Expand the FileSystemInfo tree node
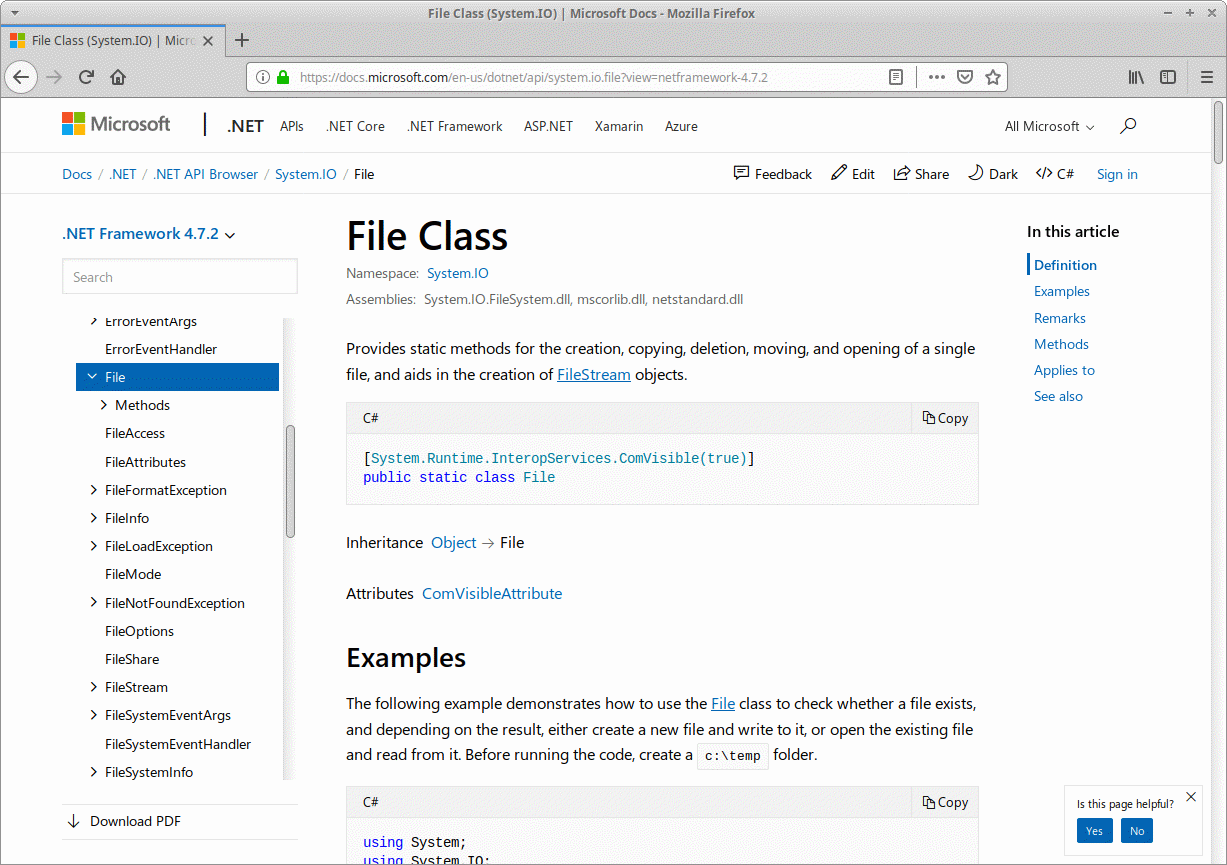The height and width of the screenshot is (865, 1227). 93,772
